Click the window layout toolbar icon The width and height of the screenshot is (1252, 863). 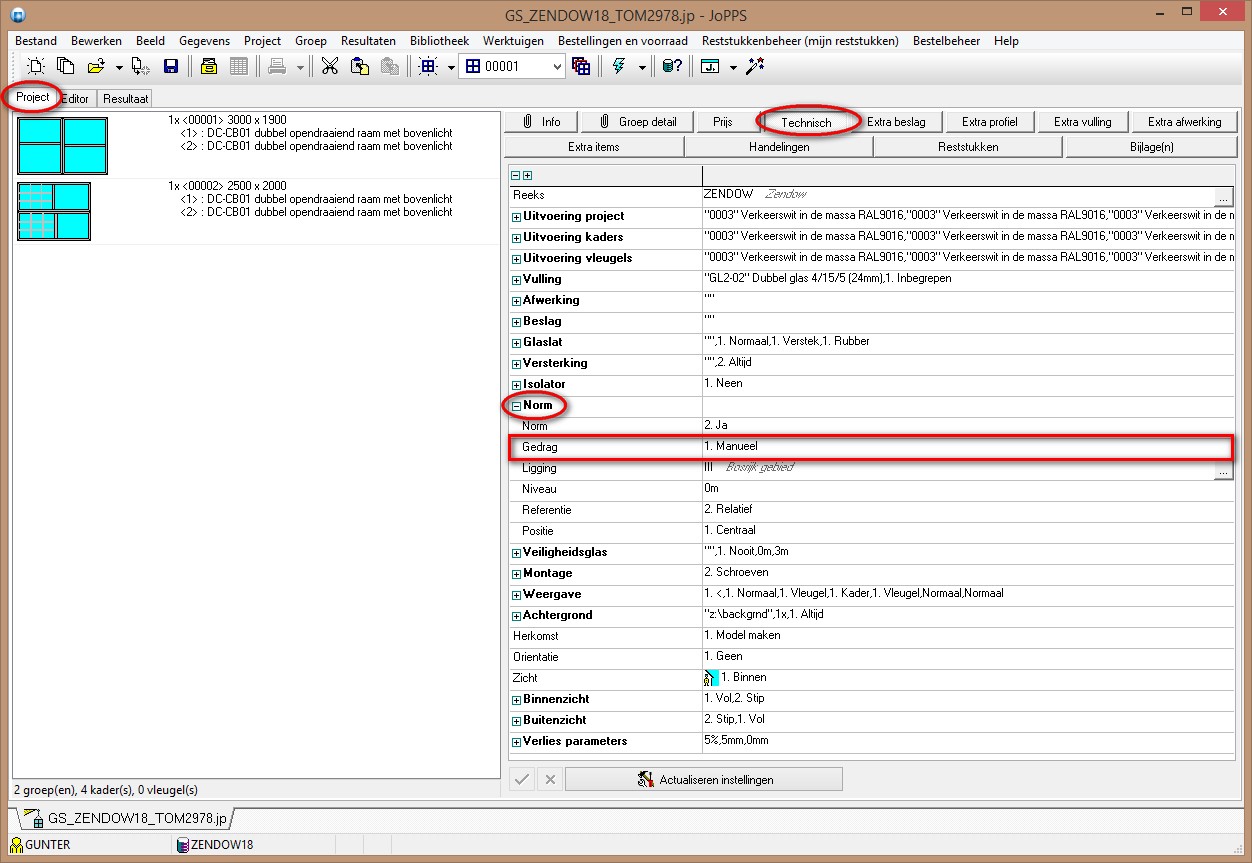[x=710, y=67]
